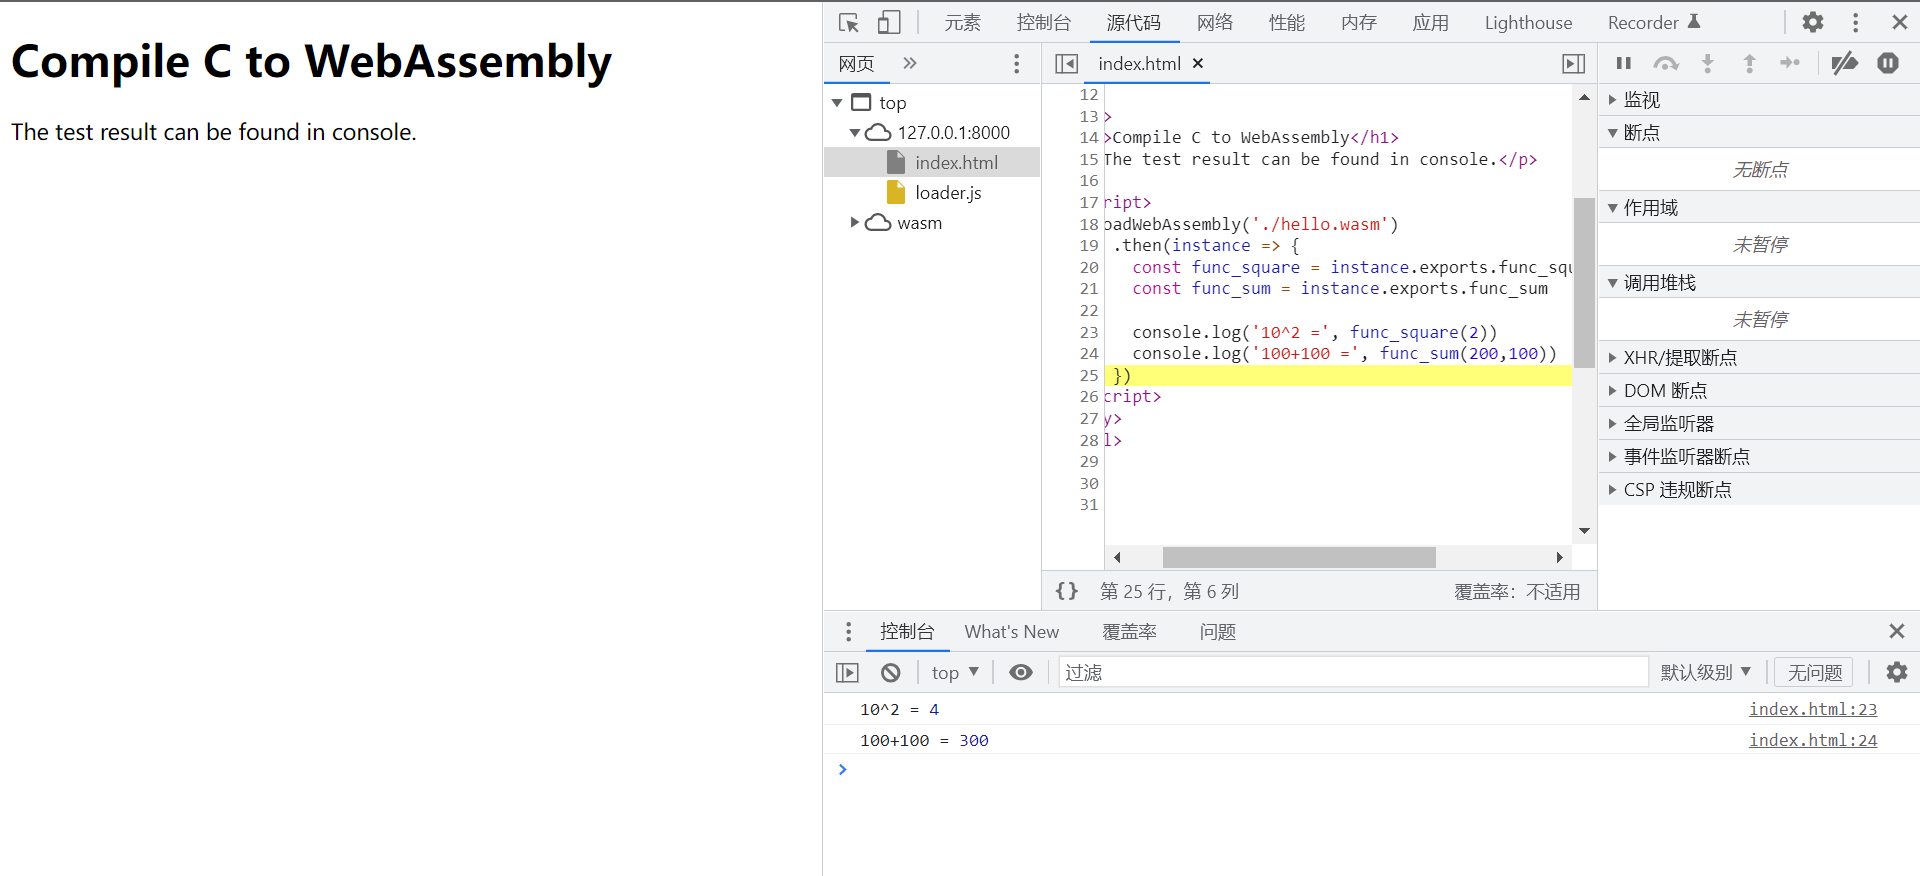Open drawer three-dot menu
The height and width of the screenshot is (876, 1920).
click(x=848, y=632)
